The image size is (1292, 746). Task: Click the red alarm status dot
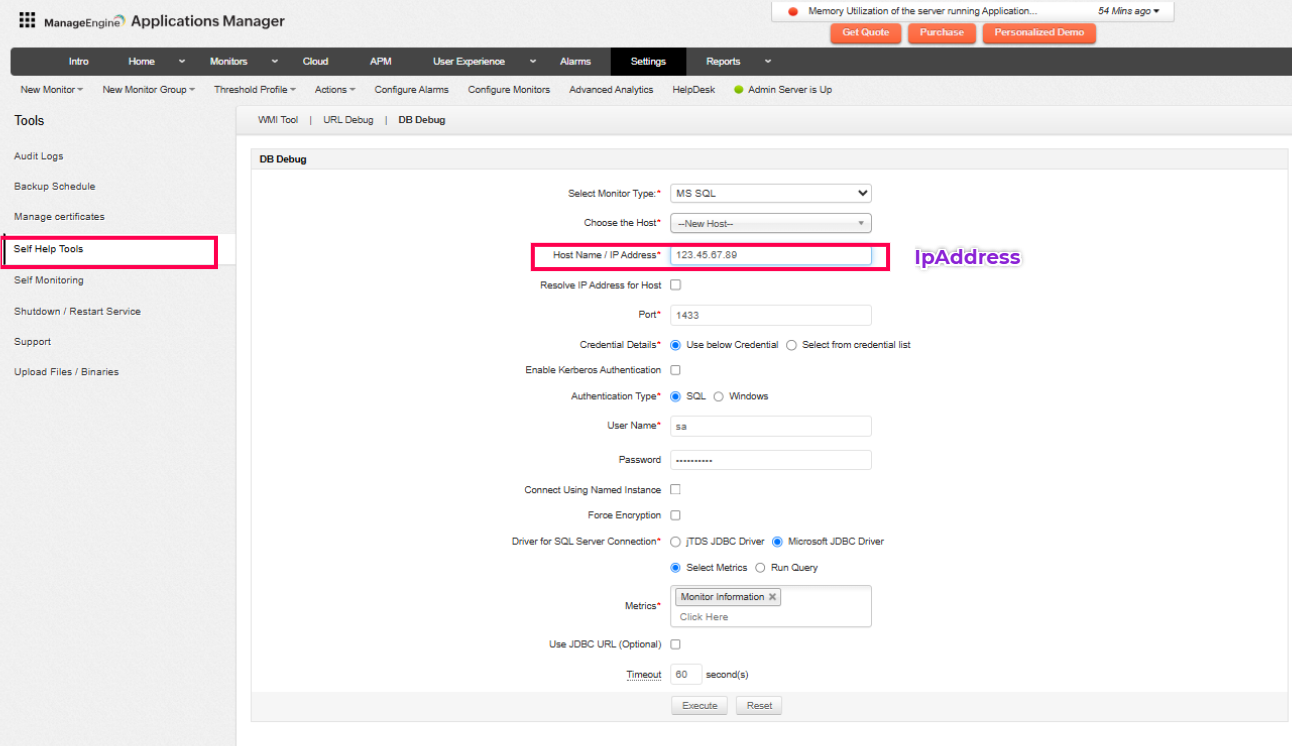pos(793,12)
